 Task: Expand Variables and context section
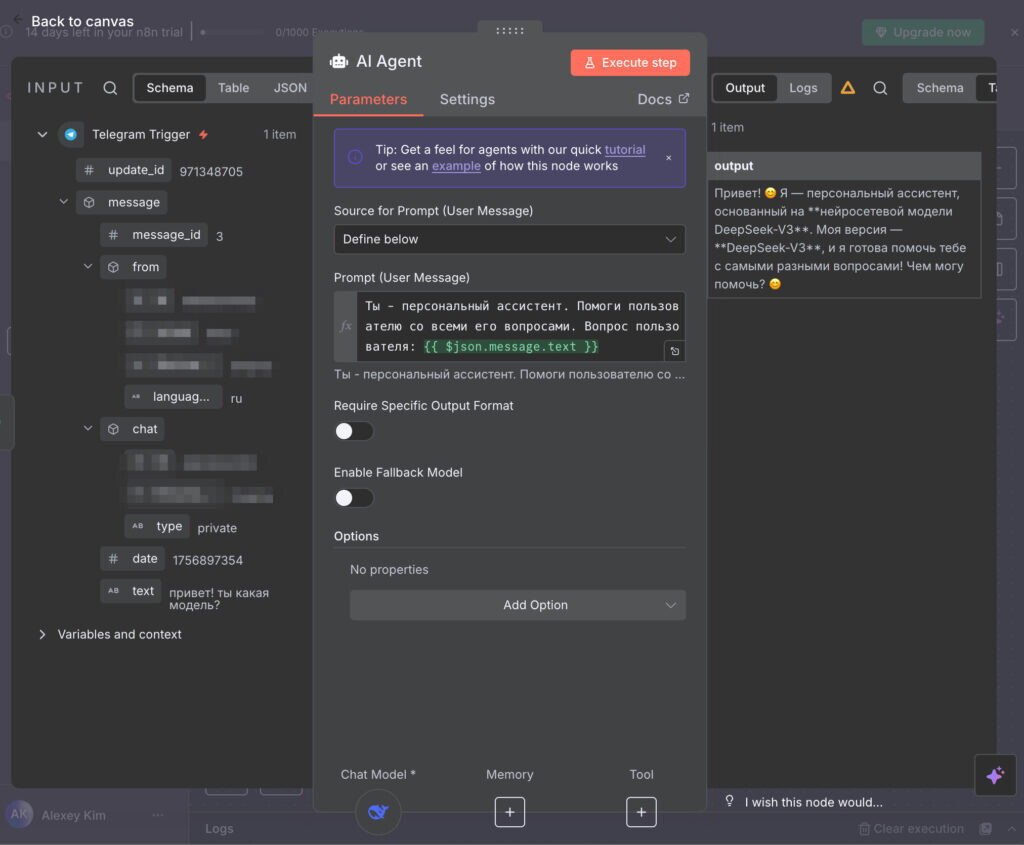click(x=42, y=634)
